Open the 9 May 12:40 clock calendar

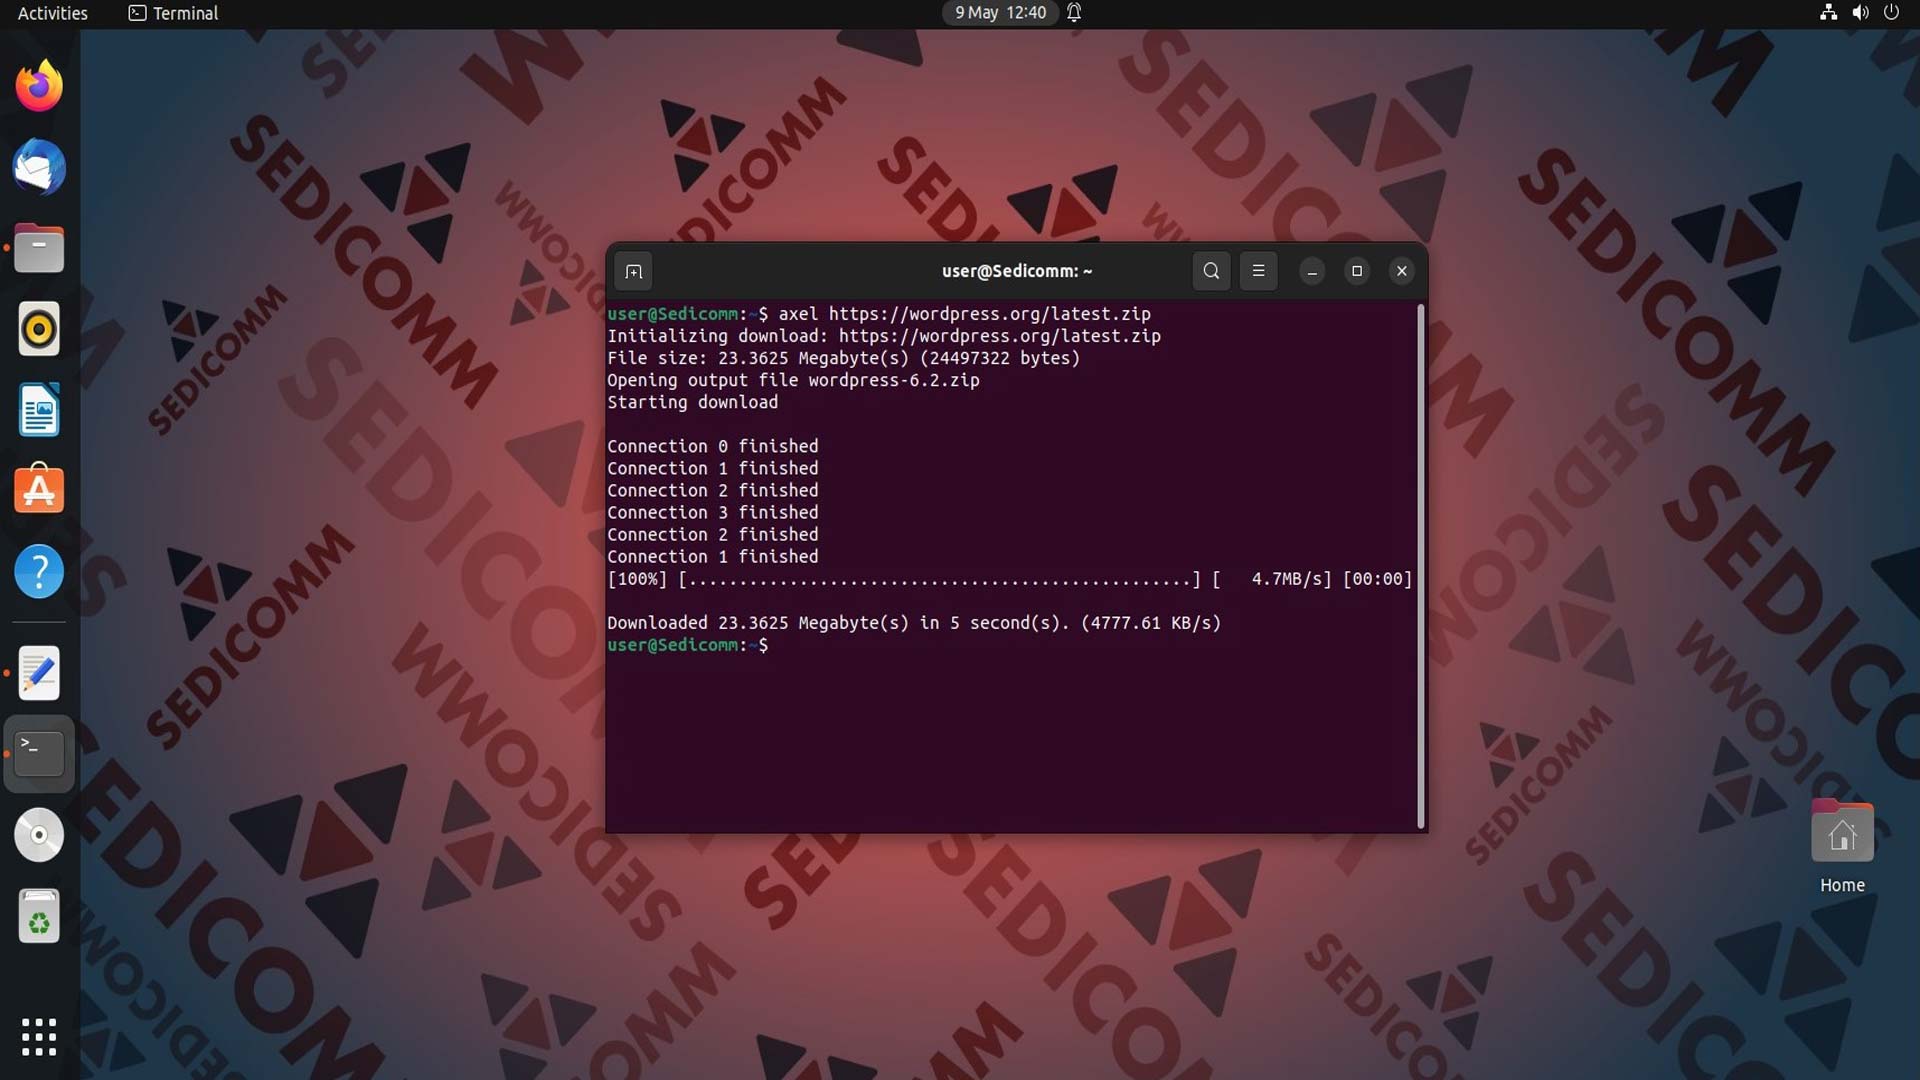pyautogui.click(x=1000, y=13)
